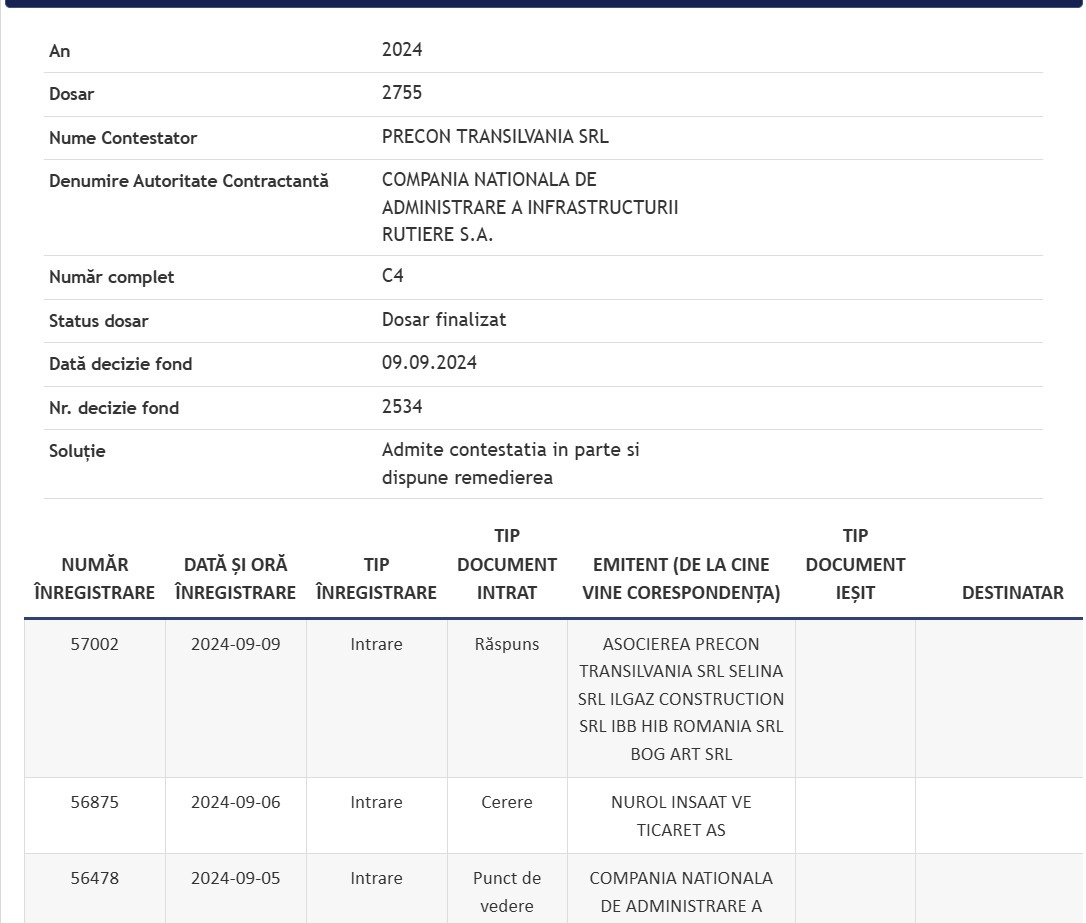The width and height of the screenshot is (1086, 923).
Task: Click the Nr. decizie fond label
Action: 114,408
